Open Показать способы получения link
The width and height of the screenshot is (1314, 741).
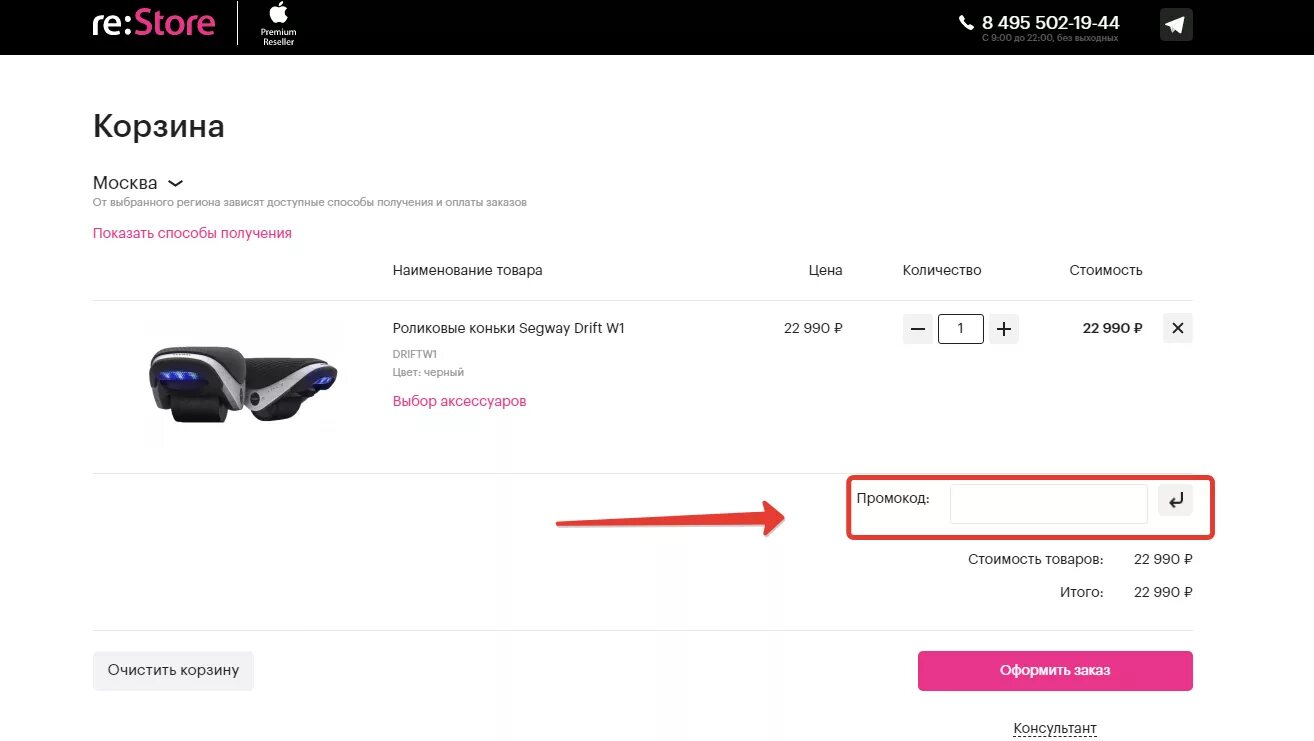[192, 233]
